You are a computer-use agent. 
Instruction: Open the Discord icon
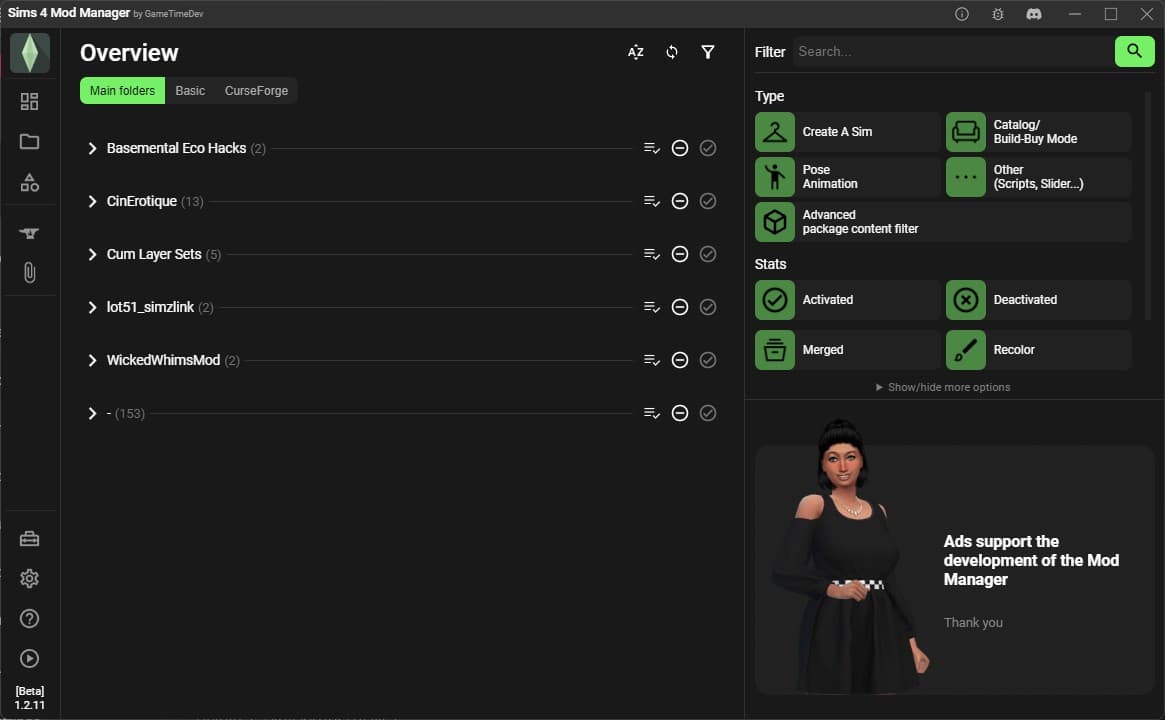click(1033, 14)
